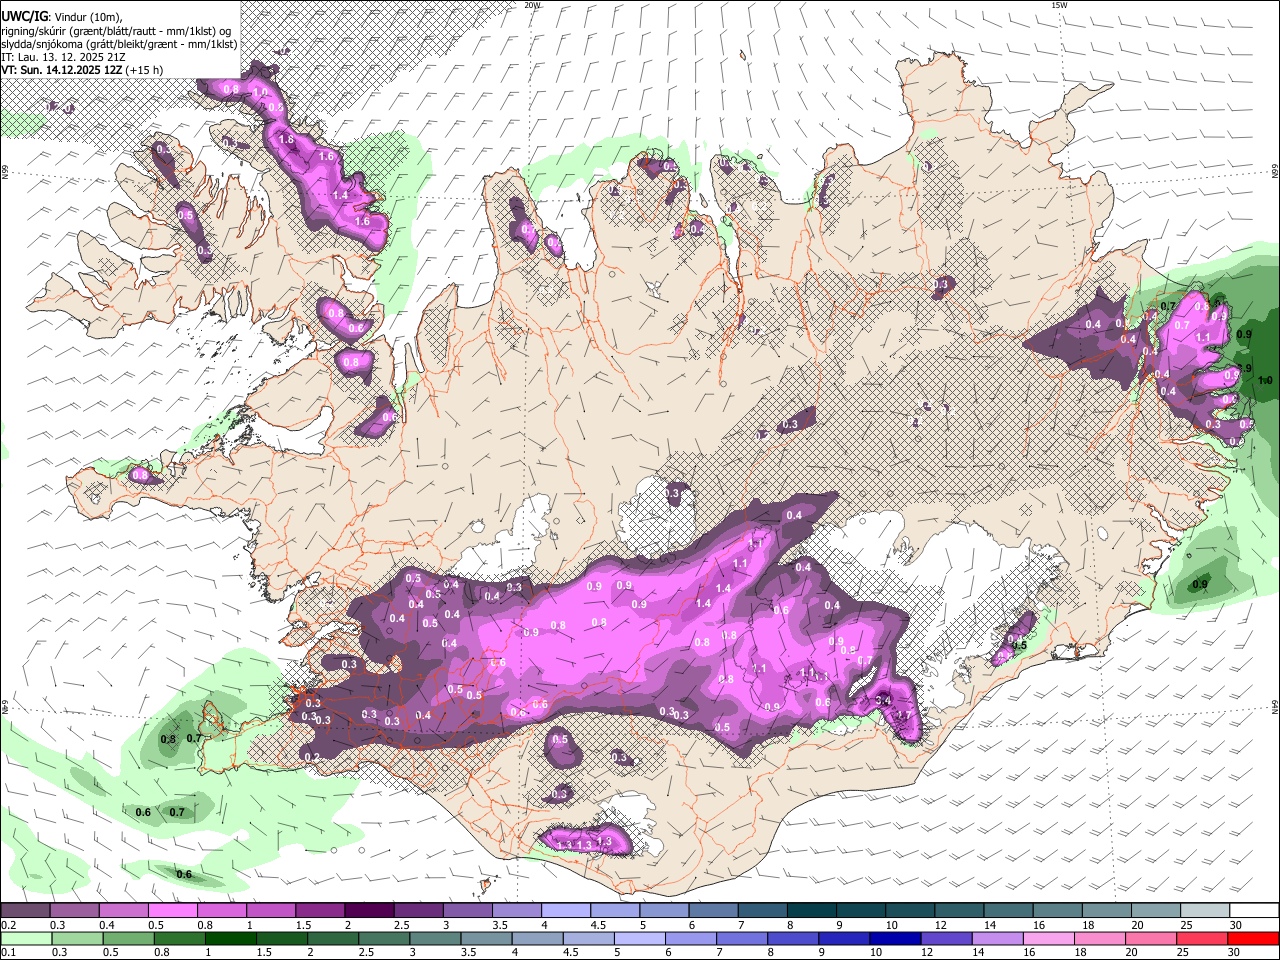Click the palest green 0.1 swatch in the lower legend row
The image size is (1280, 960).
tap(25, 938)
